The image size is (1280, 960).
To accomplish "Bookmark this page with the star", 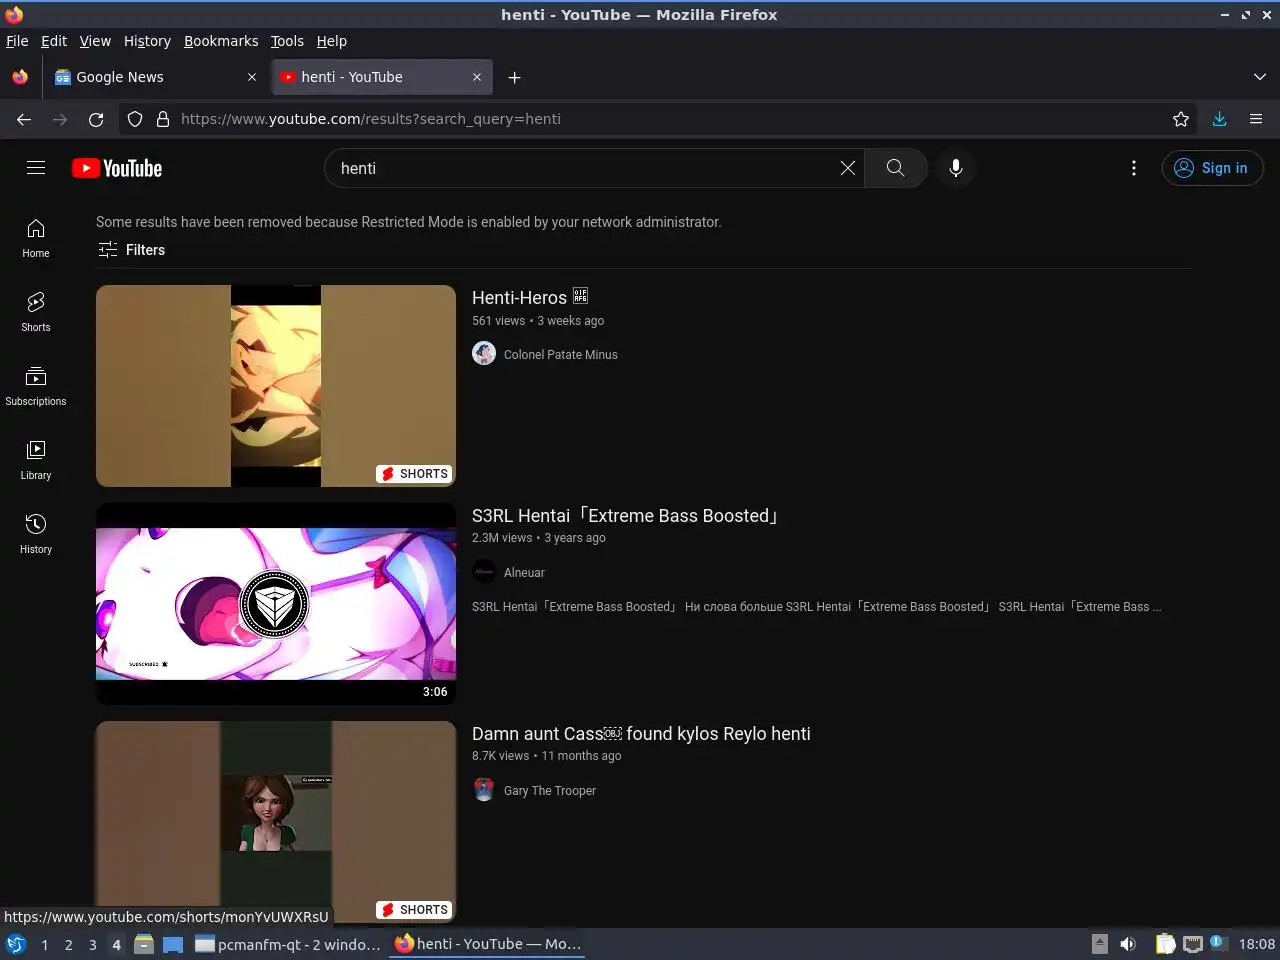I will [x=1181, y=119].
